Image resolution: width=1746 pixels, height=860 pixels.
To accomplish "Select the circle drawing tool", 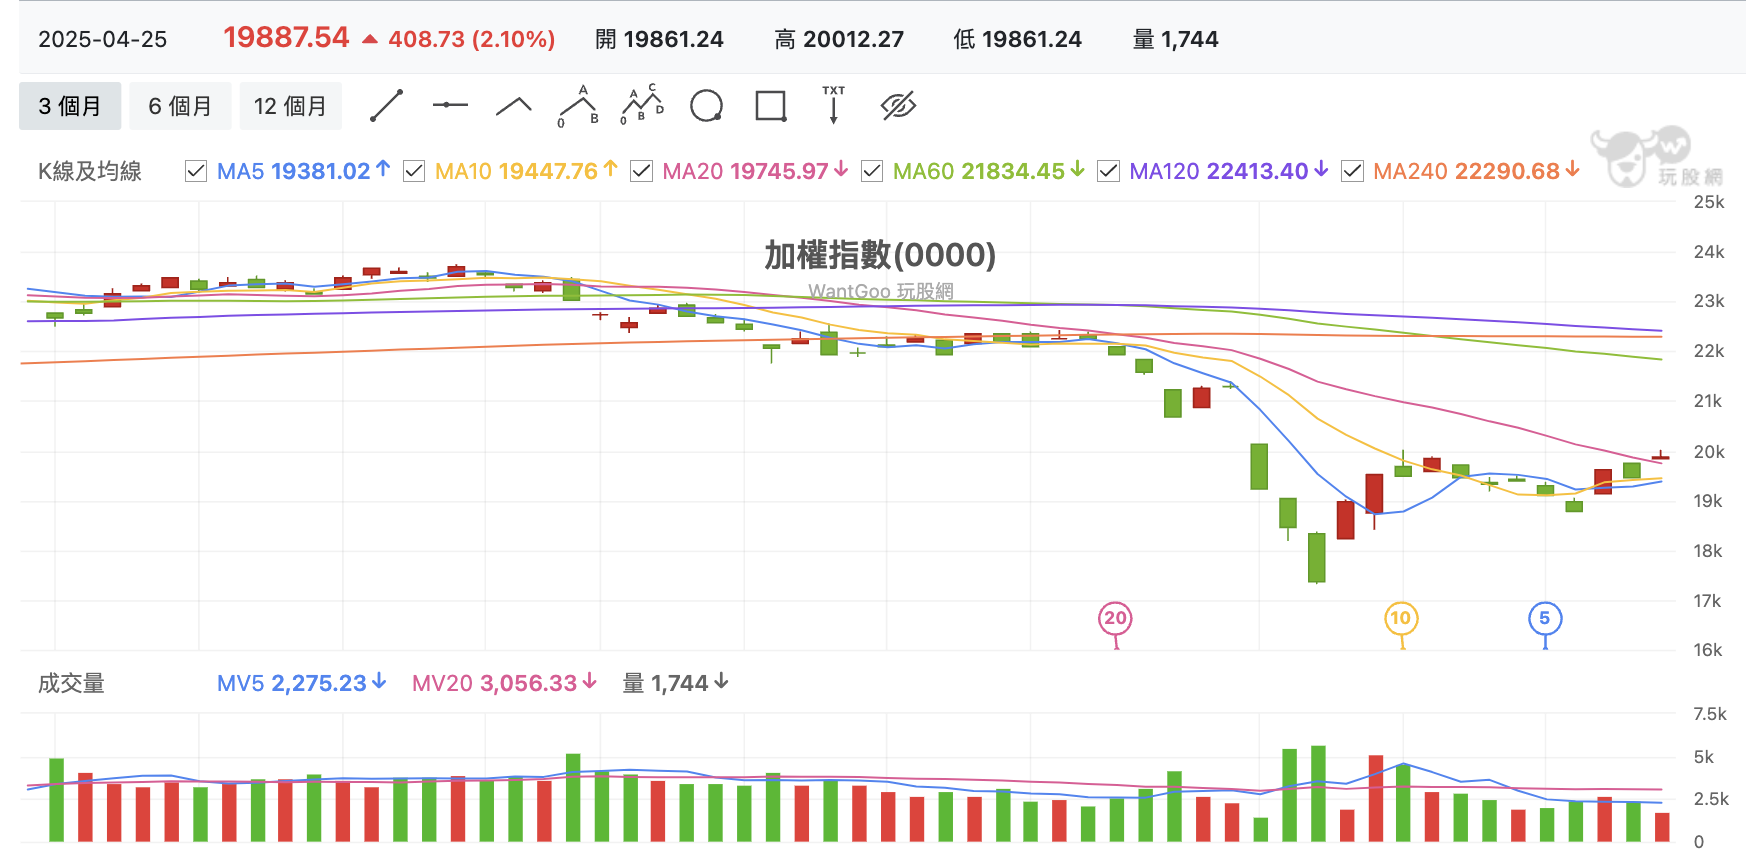I will [x=706, y=106].
